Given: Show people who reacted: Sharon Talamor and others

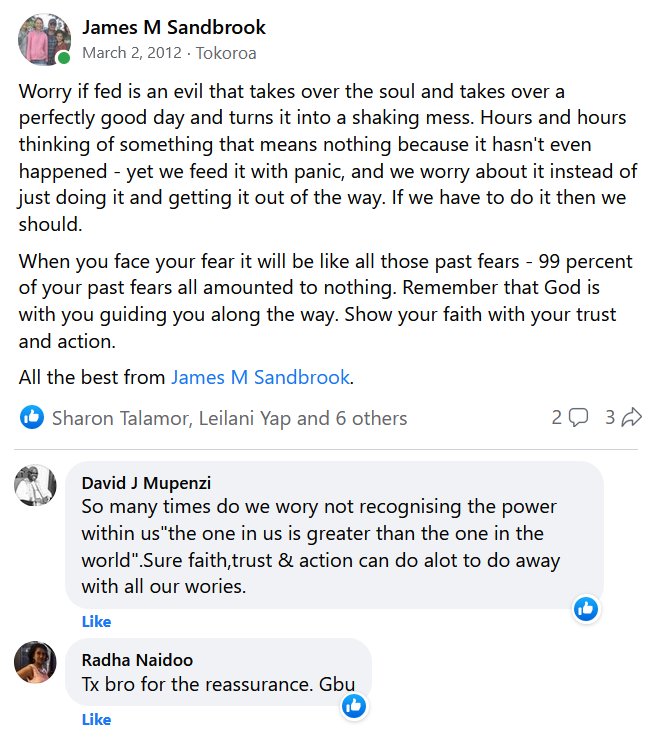Looking at the screenshot, I should 229,418.
